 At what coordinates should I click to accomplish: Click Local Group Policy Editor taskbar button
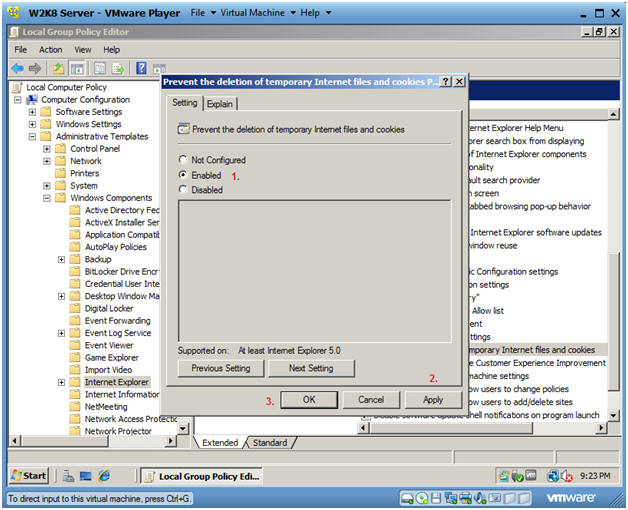[x=202, y=476]
